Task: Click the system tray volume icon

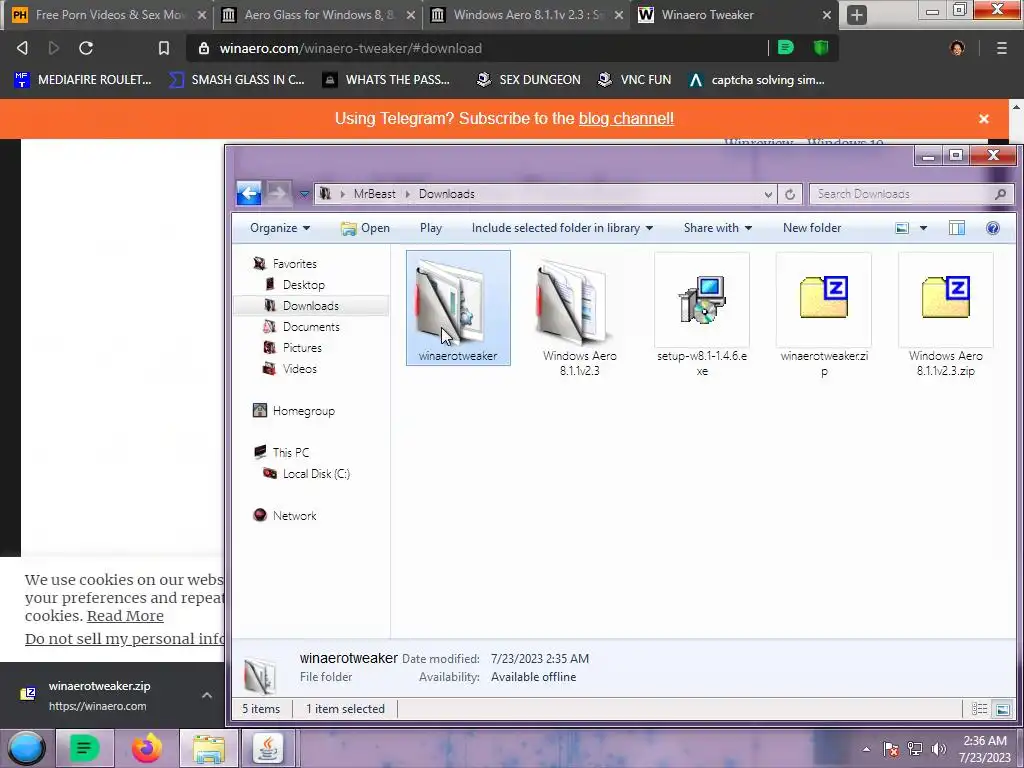Action: (938, 749)
